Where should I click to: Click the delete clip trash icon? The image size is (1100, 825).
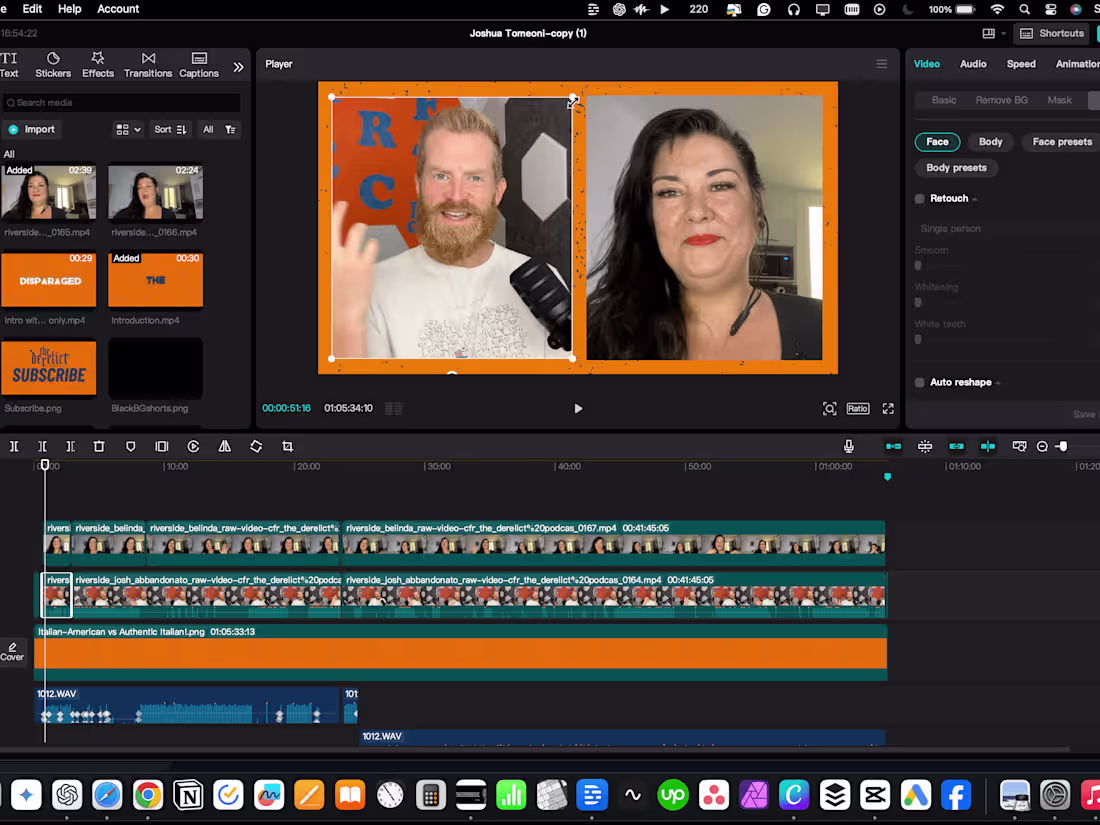99,447
